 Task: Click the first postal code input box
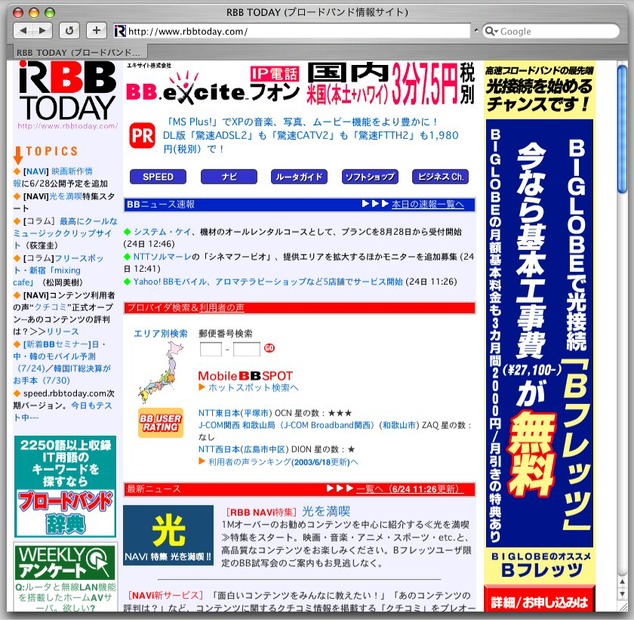tap(211, 349)
